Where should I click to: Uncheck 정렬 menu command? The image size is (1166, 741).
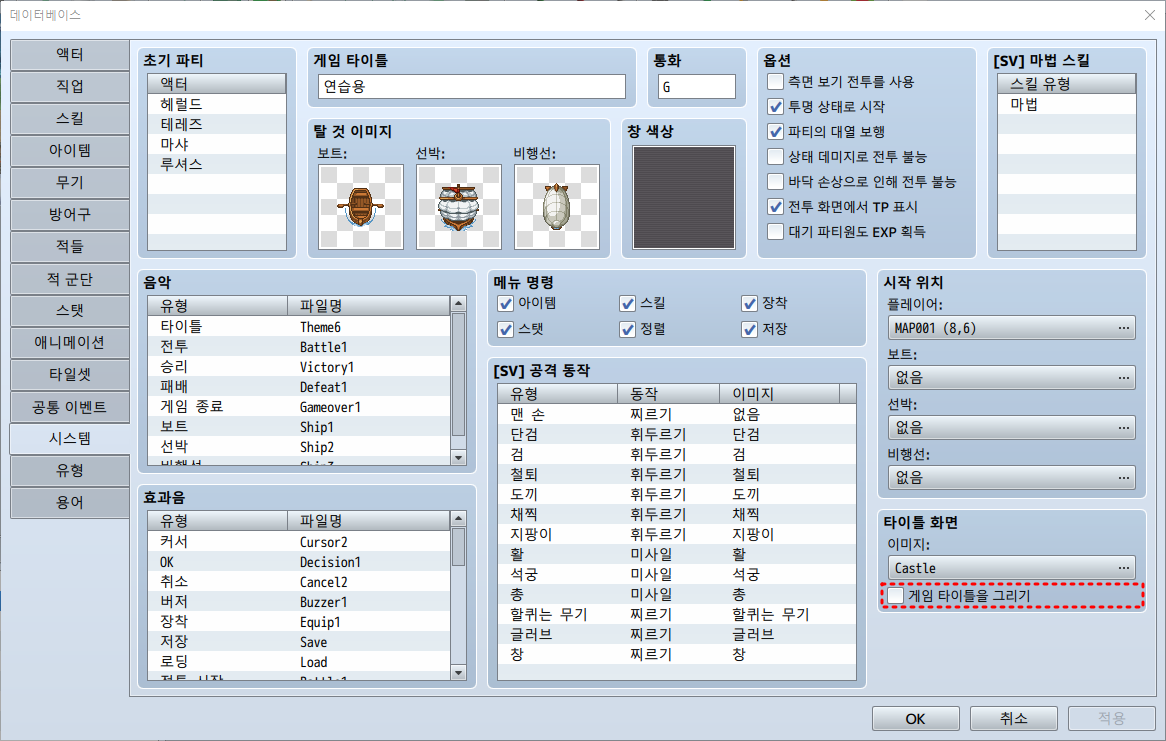click(x=628, y=330)
